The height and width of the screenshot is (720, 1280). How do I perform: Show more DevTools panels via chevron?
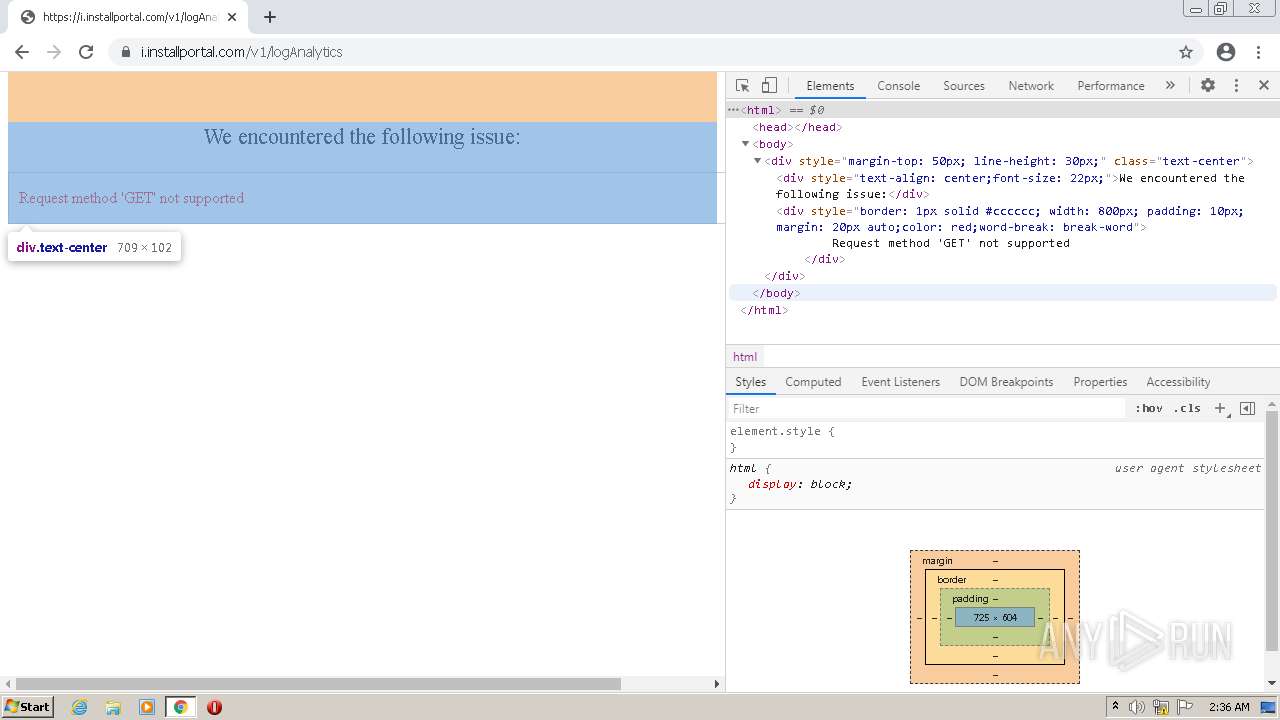1170,86
